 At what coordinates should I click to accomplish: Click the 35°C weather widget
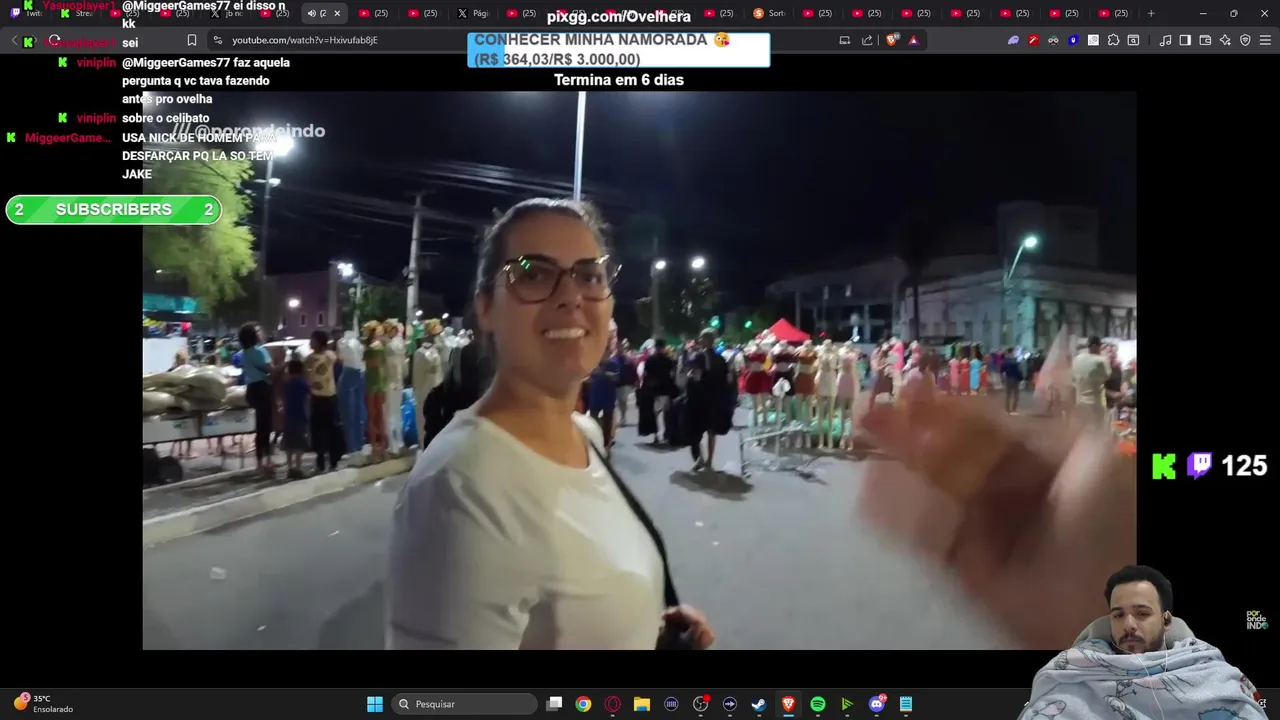click(43, 704)
